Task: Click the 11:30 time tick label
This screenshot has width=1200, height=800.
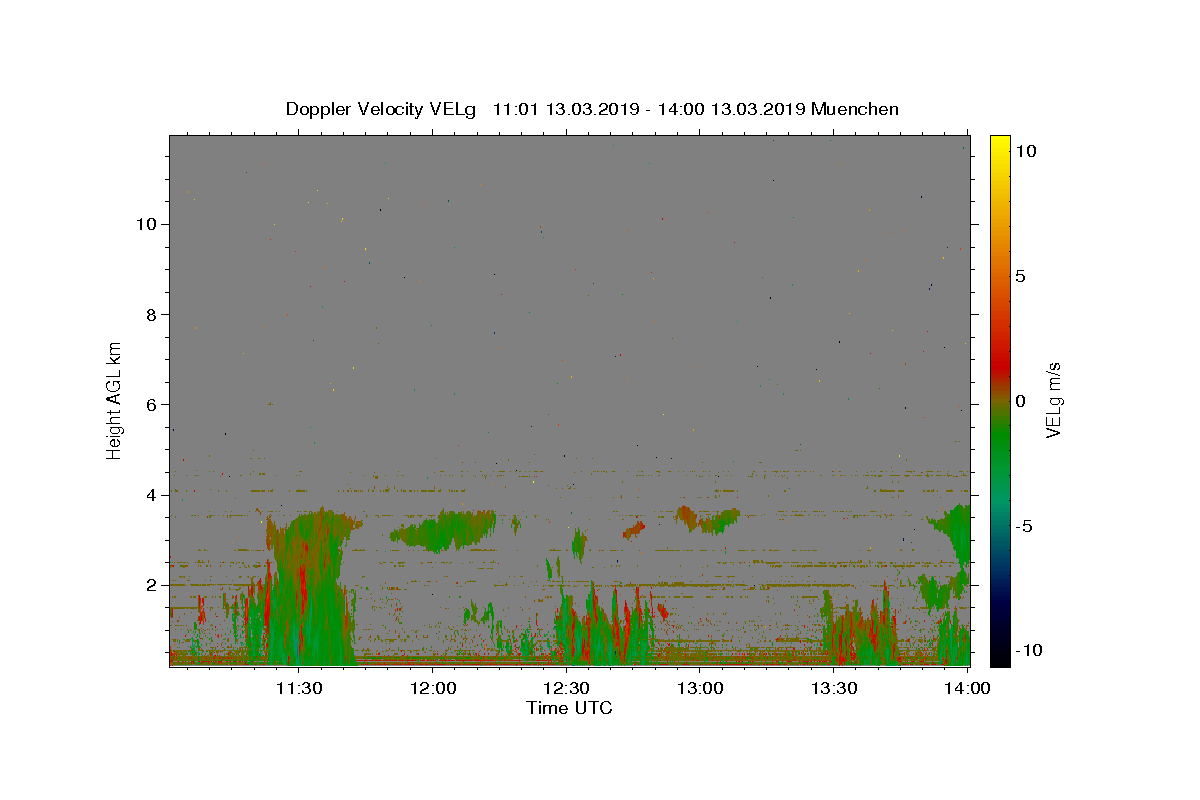Action: click(299, 688)
